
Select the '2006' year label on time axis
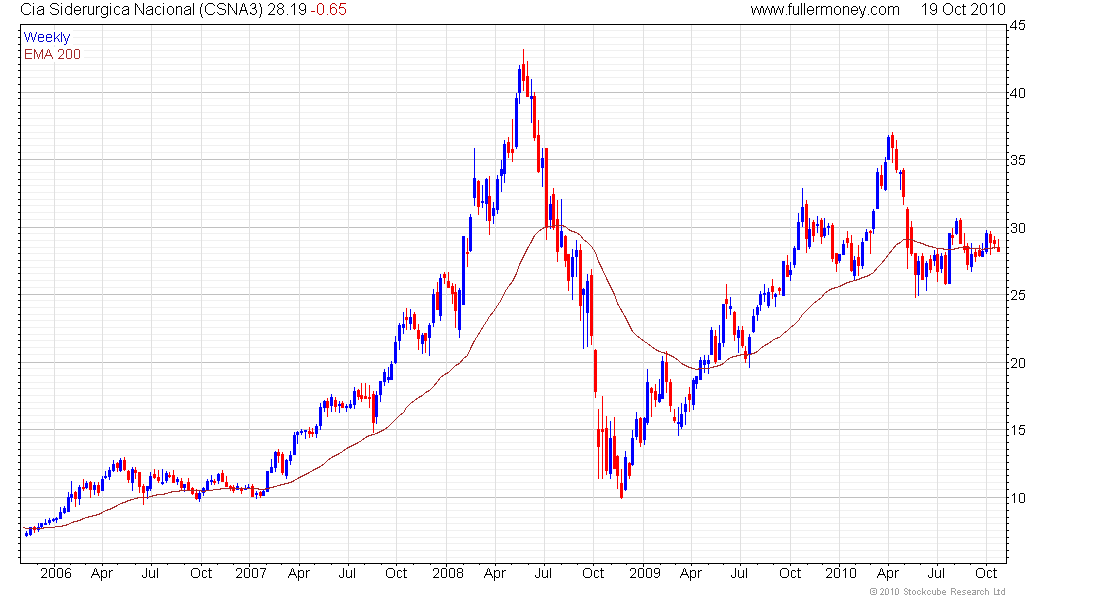pyautogui.click(x=55, y=573)
